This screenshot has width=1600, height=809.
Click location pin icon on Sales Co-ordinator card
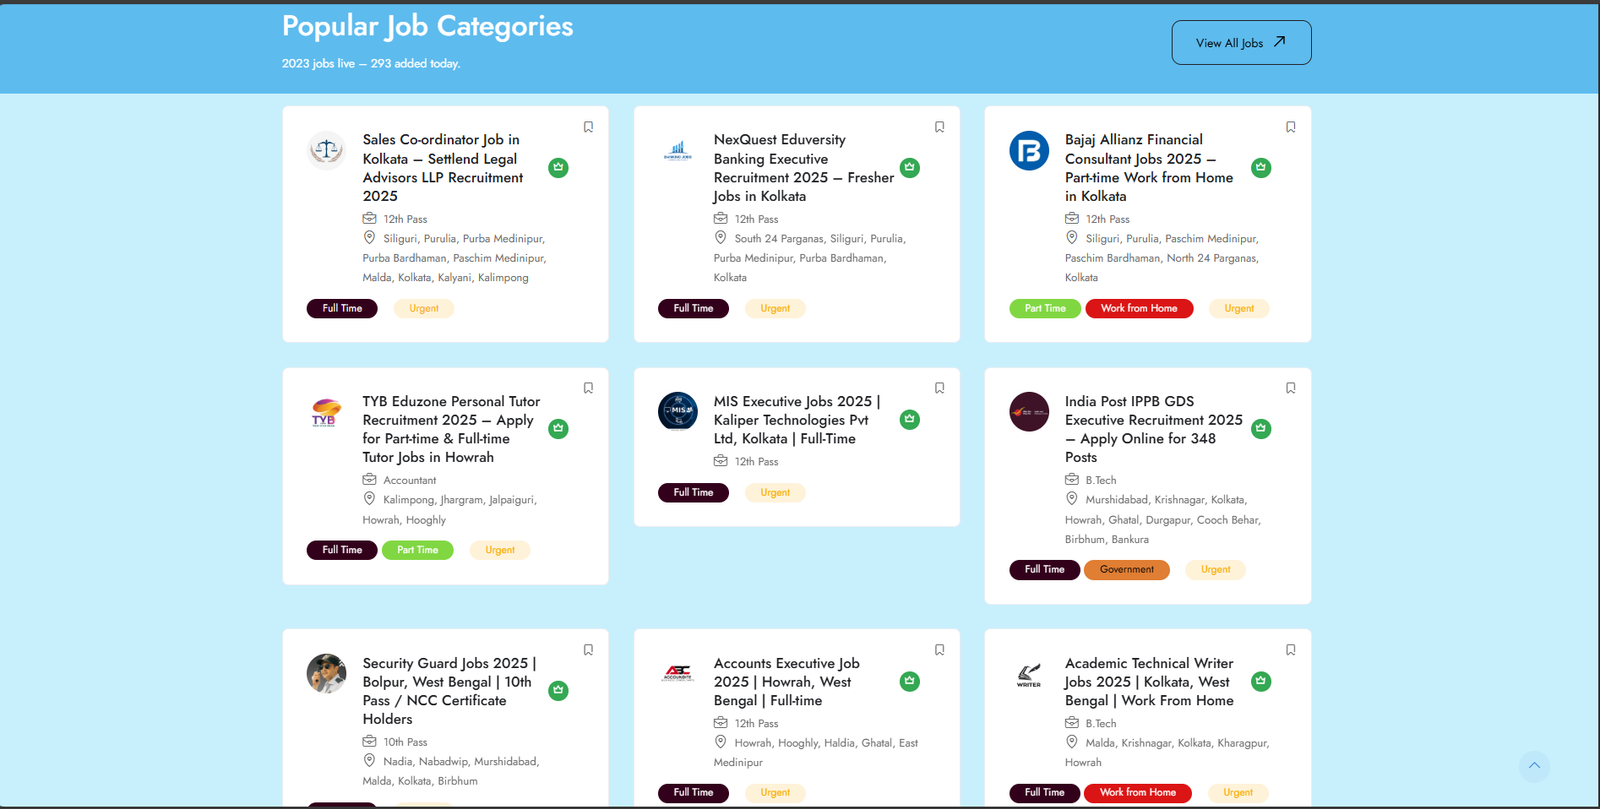point(369,238)
